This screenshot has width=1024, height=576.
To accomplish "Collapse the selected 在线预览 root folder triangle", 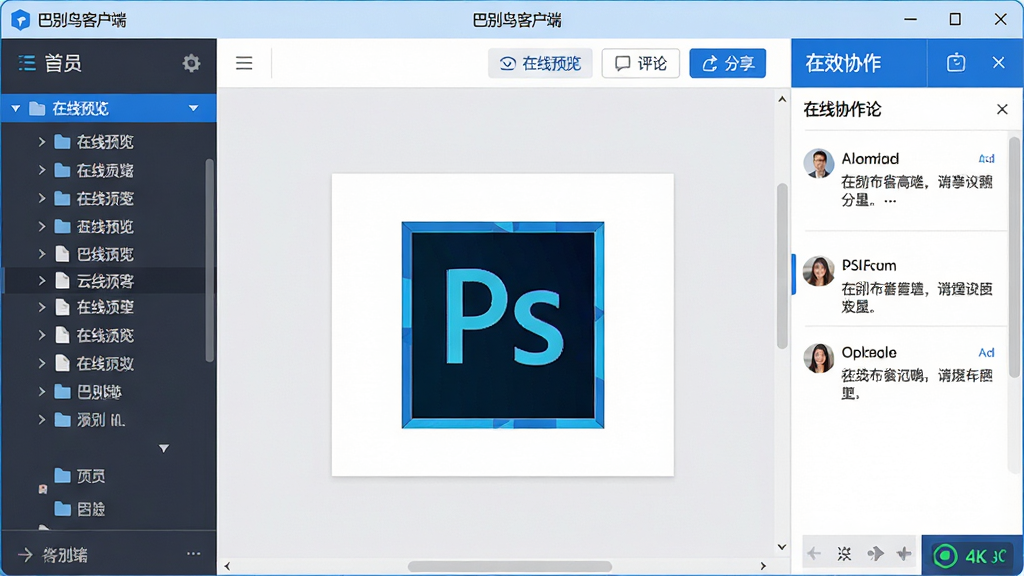I will (x=16, y=108).
